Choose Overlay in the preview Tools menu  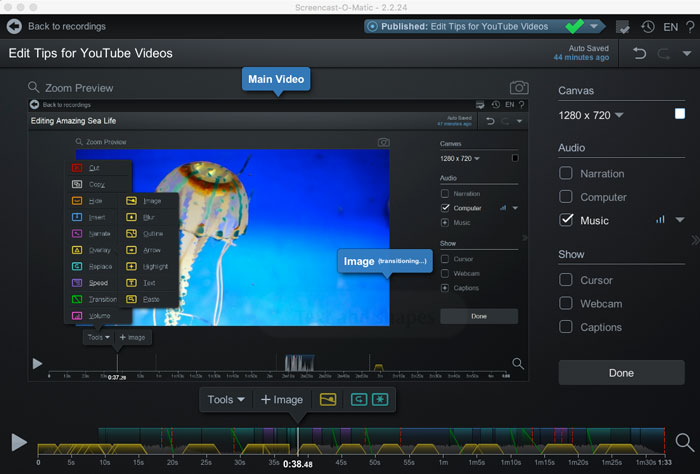tap(100, 250)
